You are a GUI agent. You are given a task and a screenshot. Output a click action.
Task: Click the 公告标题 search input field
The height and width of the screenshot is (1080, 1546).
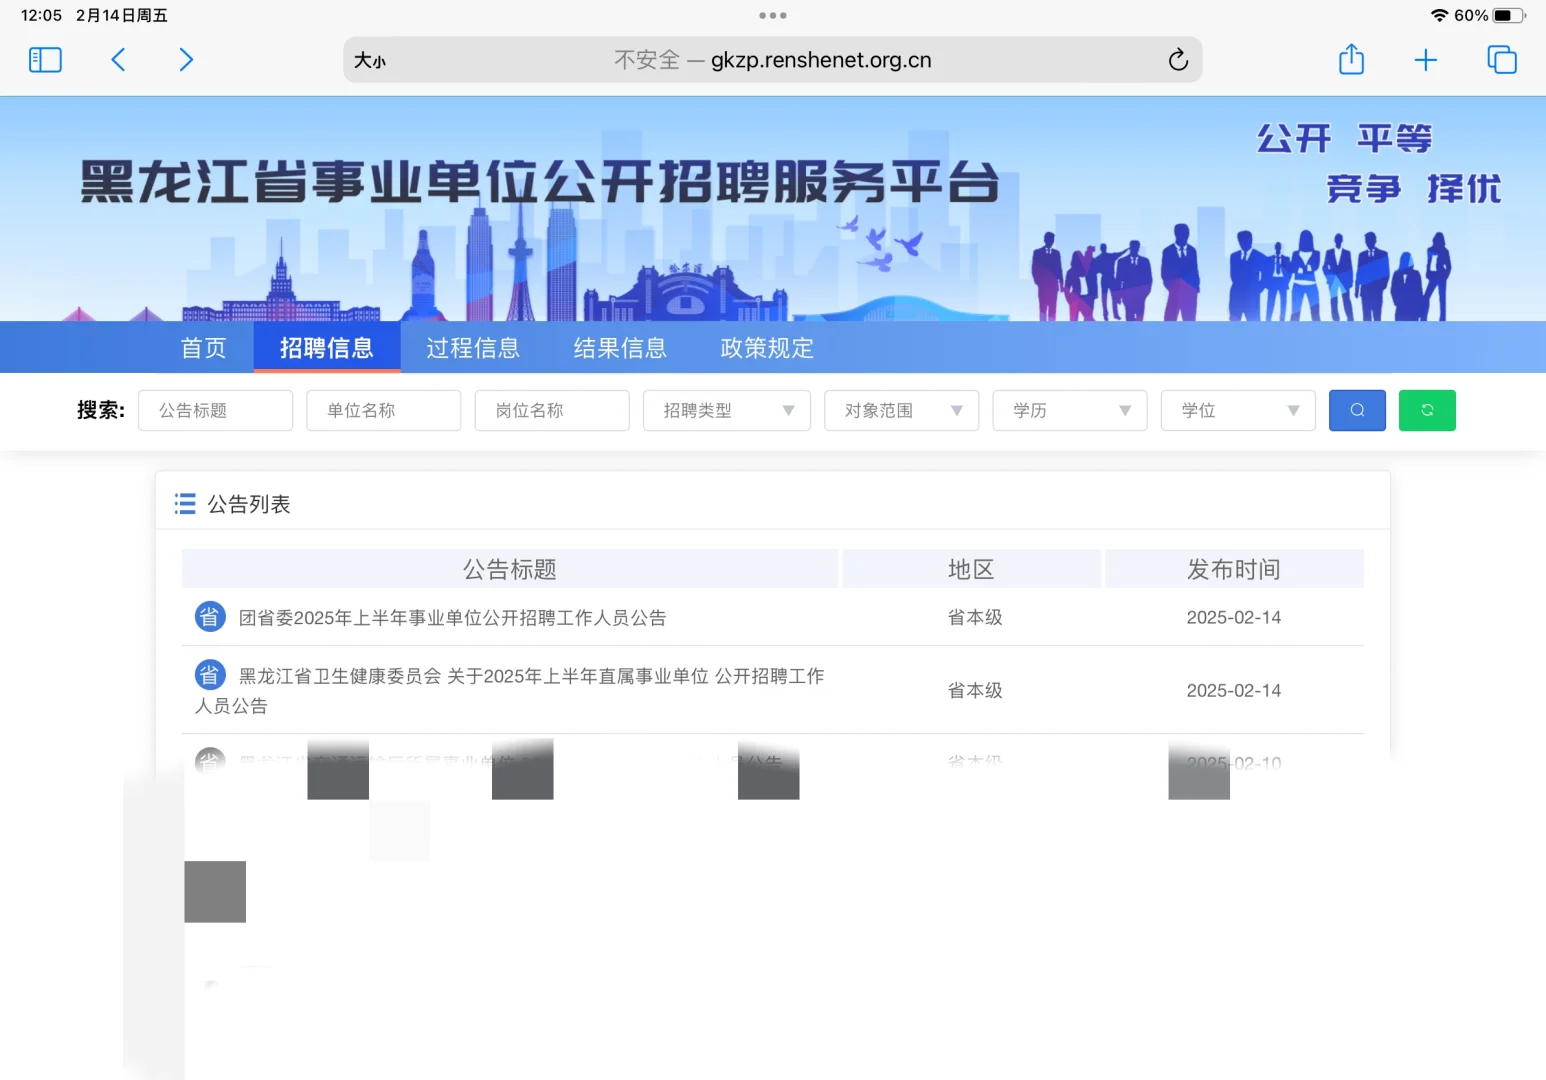pos(215,410)
